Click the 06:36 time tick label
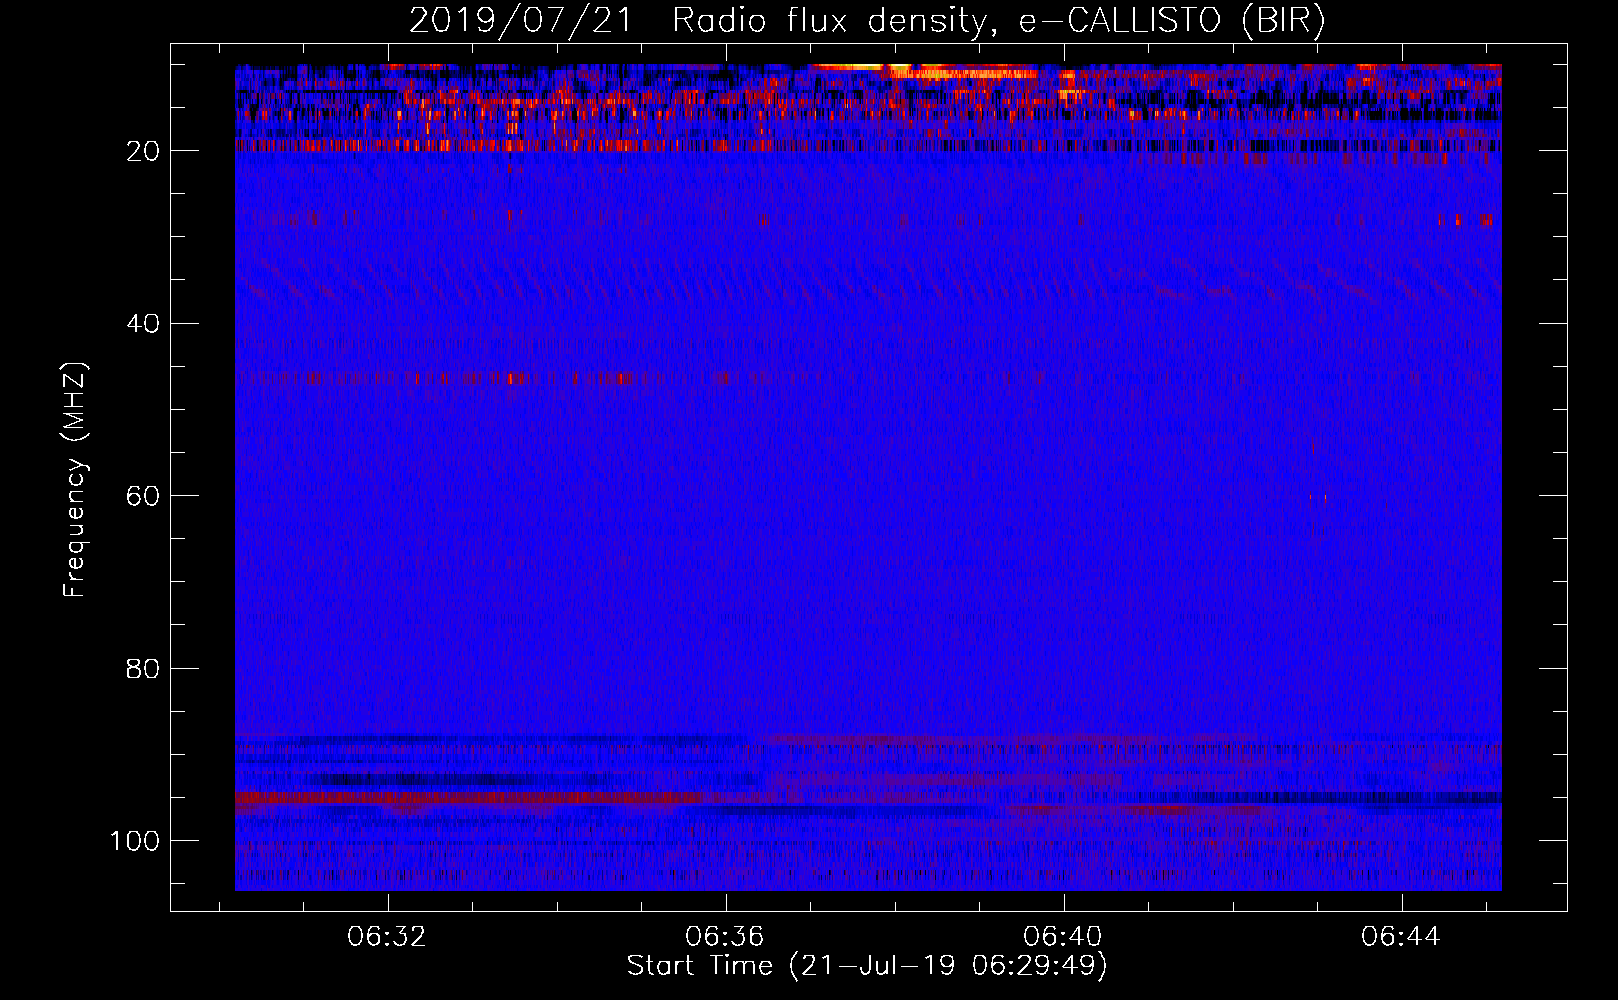Image resolution: width=1618 pixels, height=1000 pixels. point(725,936)
